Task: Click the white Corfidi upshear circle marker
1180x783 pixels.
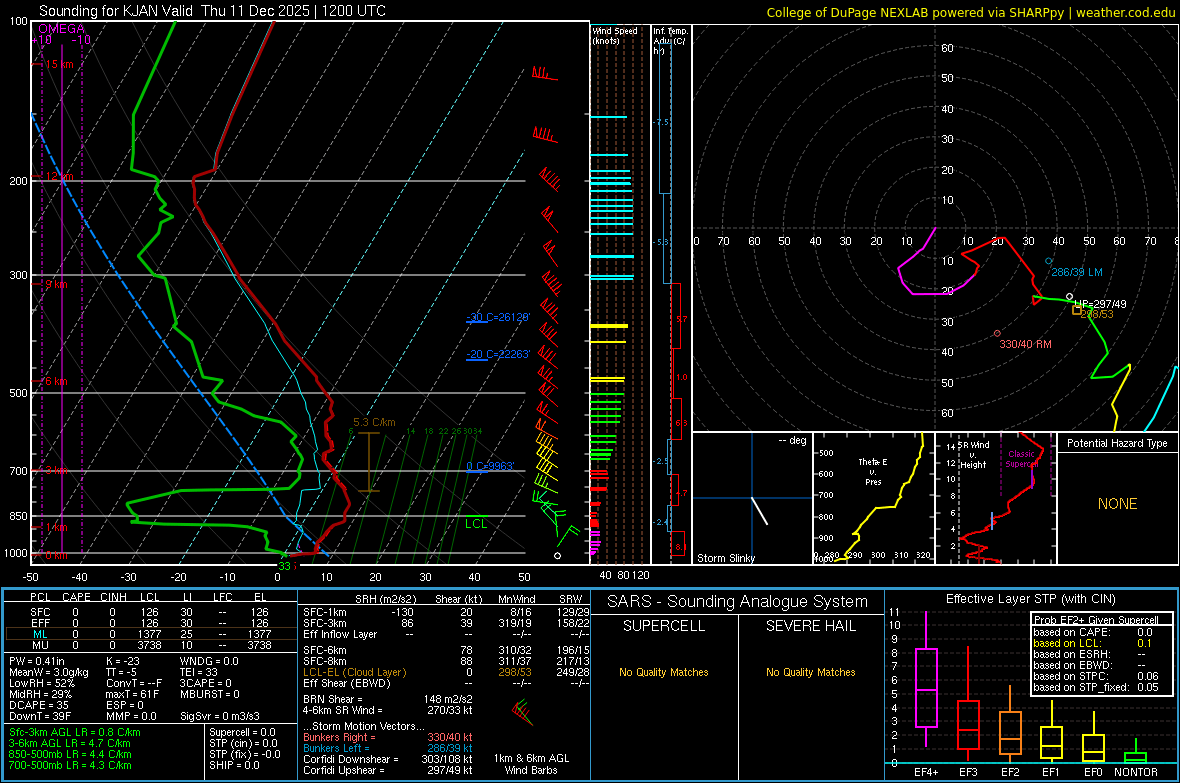Action: pyautogui.click(x=1070, y=297)
